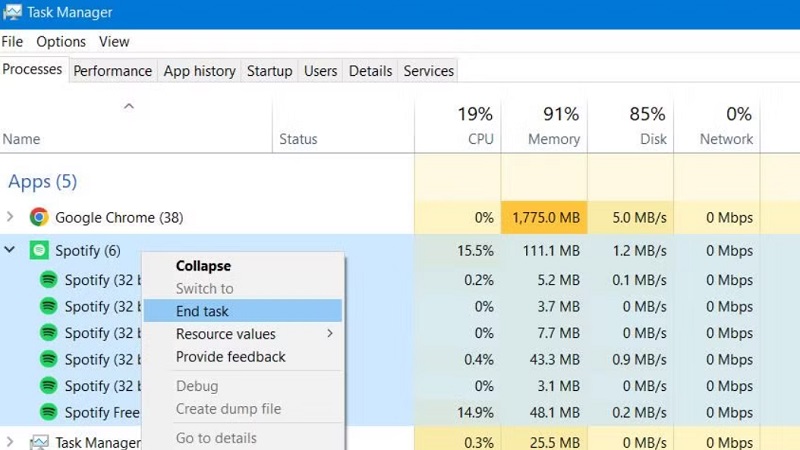Click the Spotify group icon

pos(39,250)
